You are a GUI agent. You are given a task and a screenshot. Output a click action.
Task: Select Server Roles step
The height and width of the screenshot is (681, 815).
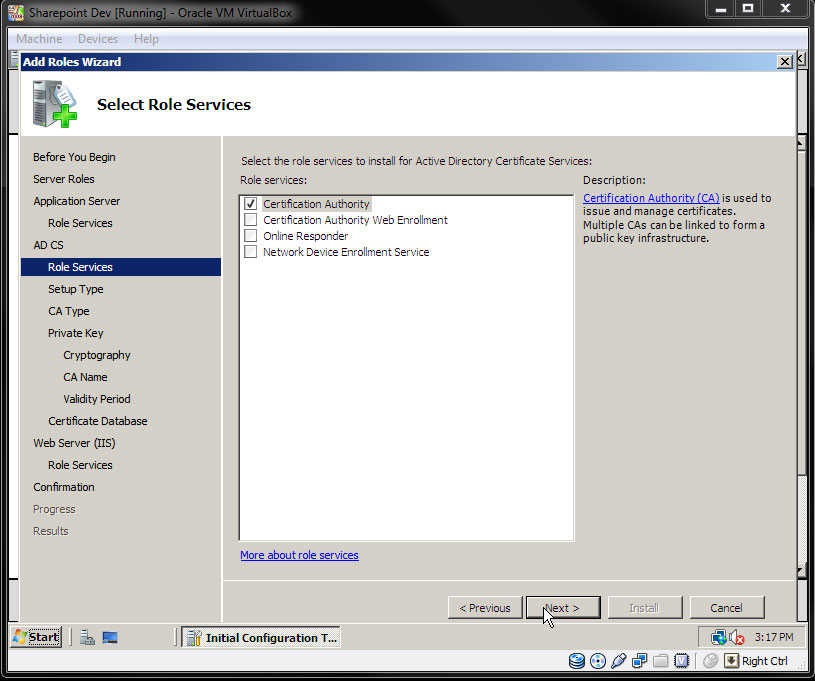pos(64,179)
